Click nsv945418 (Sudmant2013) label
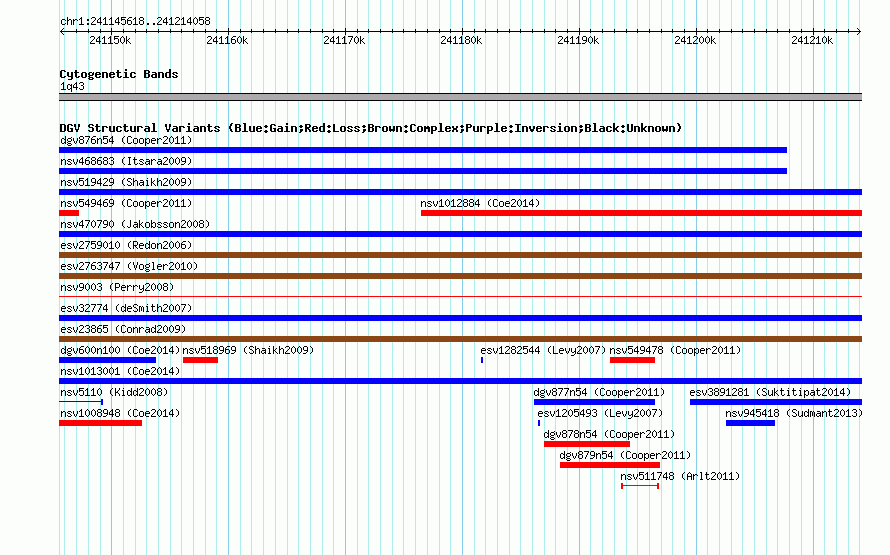The width and height of the screenshot is (890, 555). [794, 413]
